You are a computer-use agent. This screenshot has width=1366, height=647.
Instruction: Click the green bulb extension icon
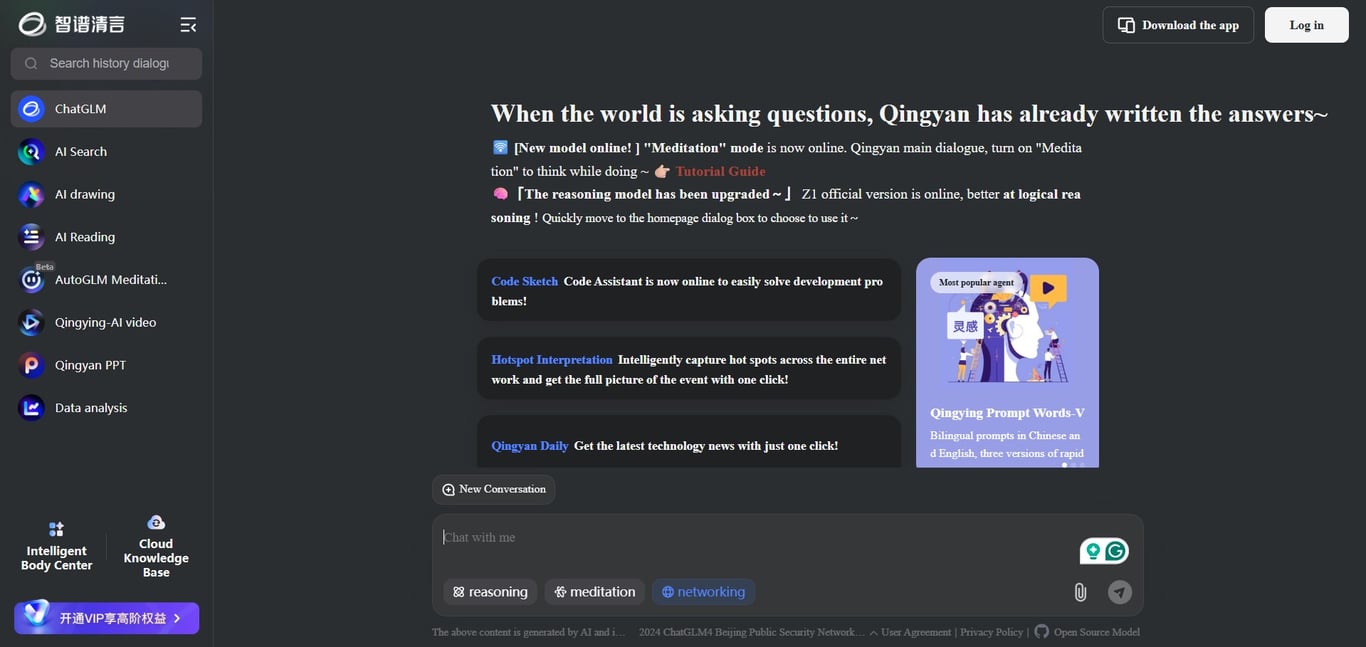click(x=1093, y=551)
